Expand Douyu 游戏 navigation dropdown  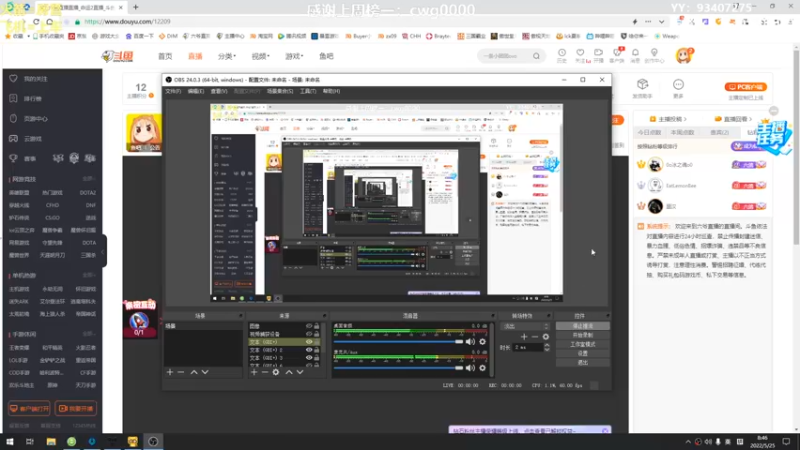pyautogui.click(x=294, y=56)
